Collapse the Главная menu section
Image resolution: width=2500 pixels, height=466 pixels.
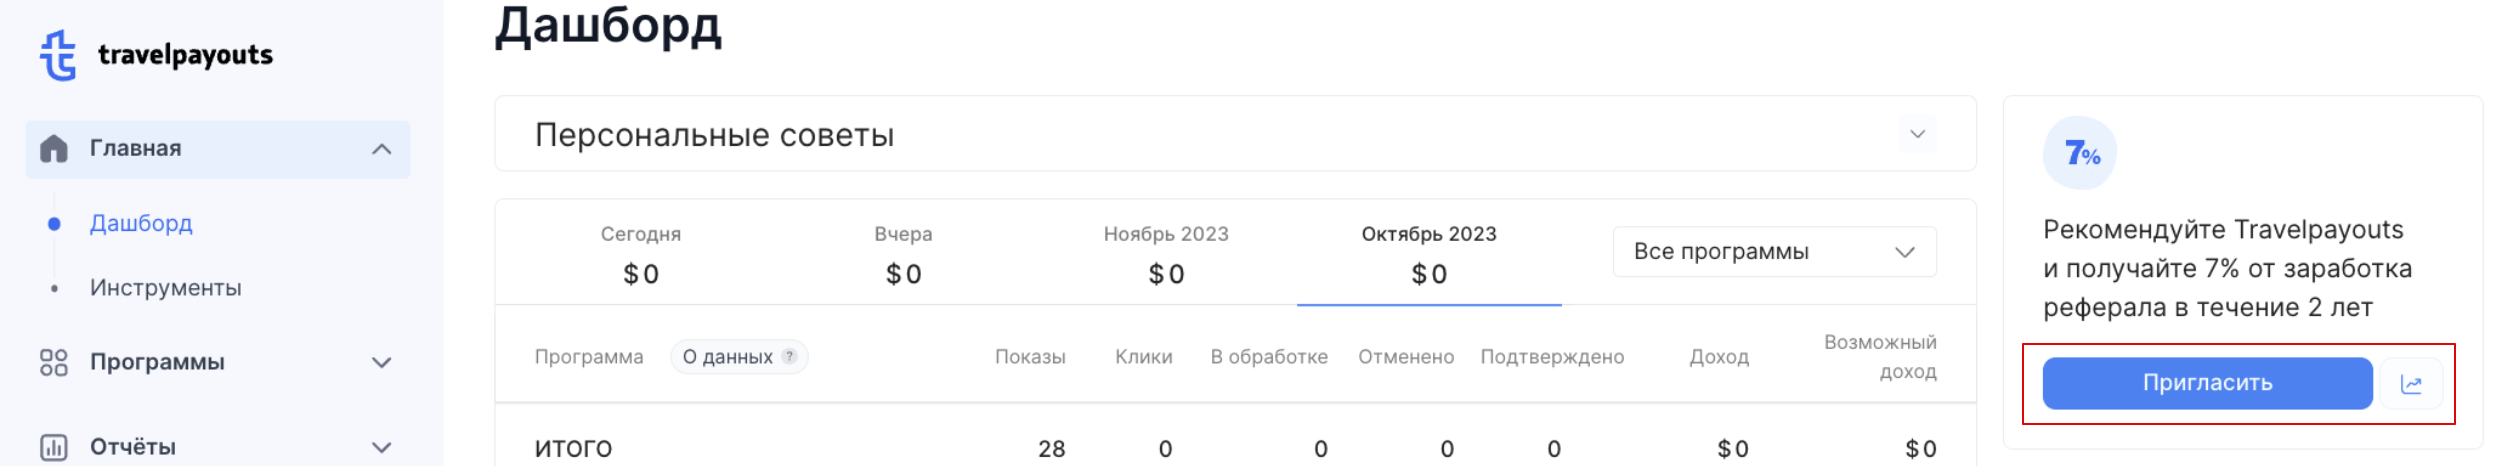point(381,149)
